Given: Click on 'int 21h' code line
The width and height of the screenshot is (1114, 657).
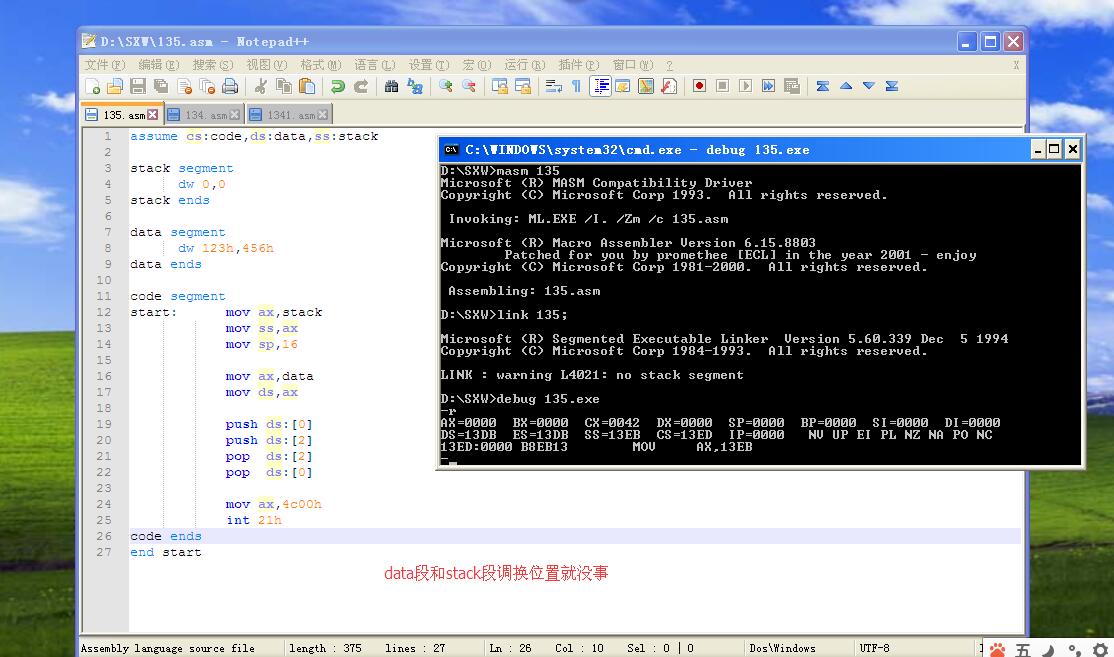Looking at the screenshot, I should click(254, 520).
